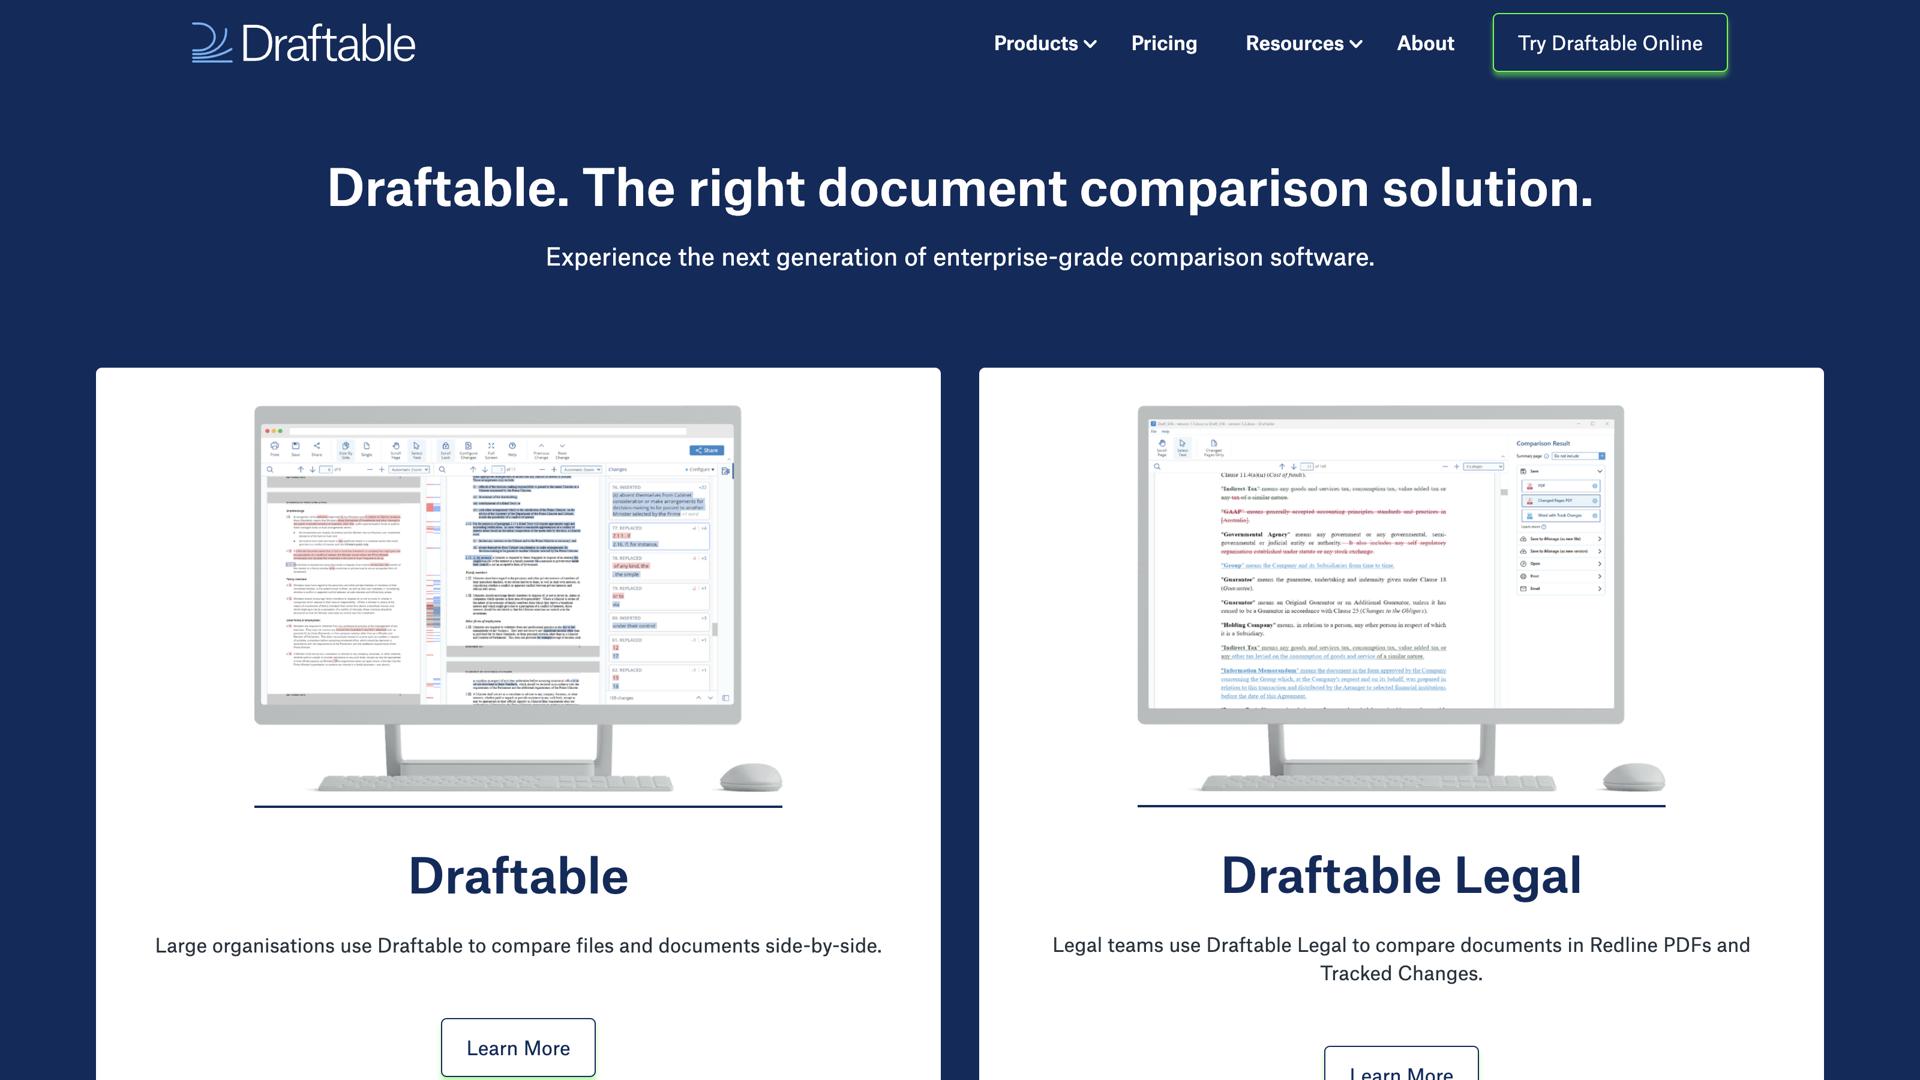Click the Save icon in the document toolbar
1920x1080 pixels.
296,448
